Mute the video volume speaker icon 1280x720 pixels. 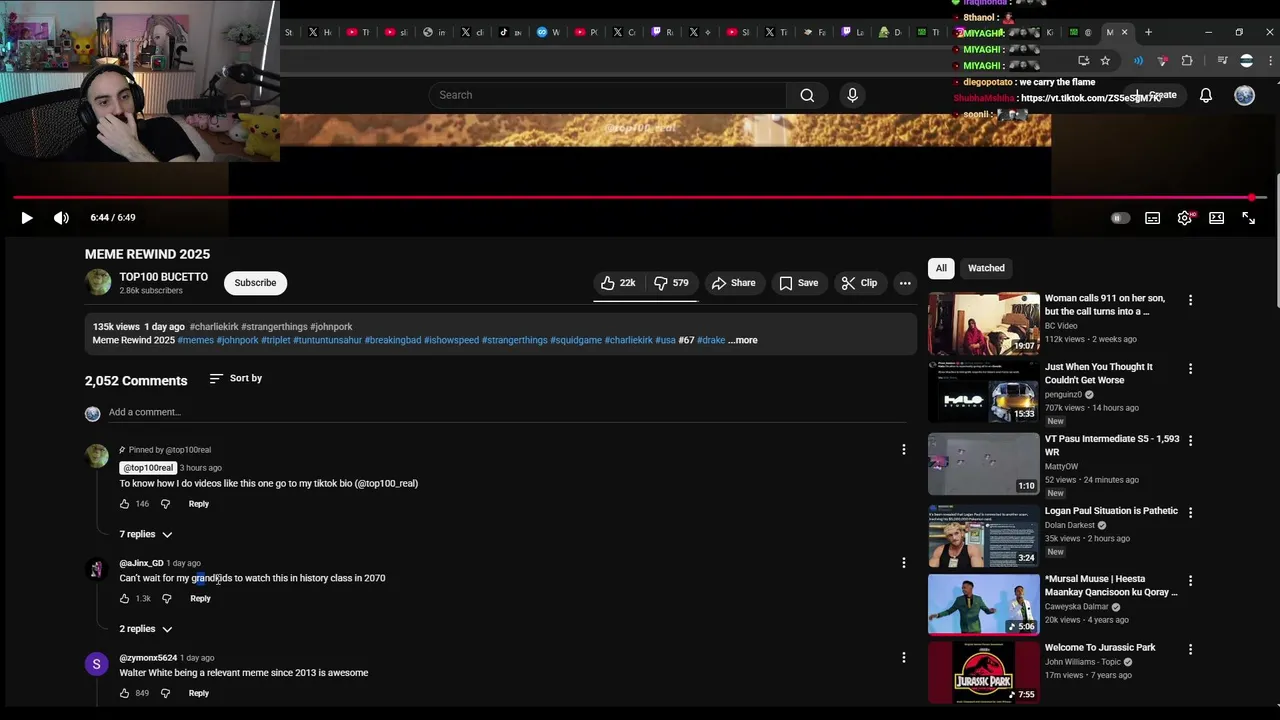[61, 218]
